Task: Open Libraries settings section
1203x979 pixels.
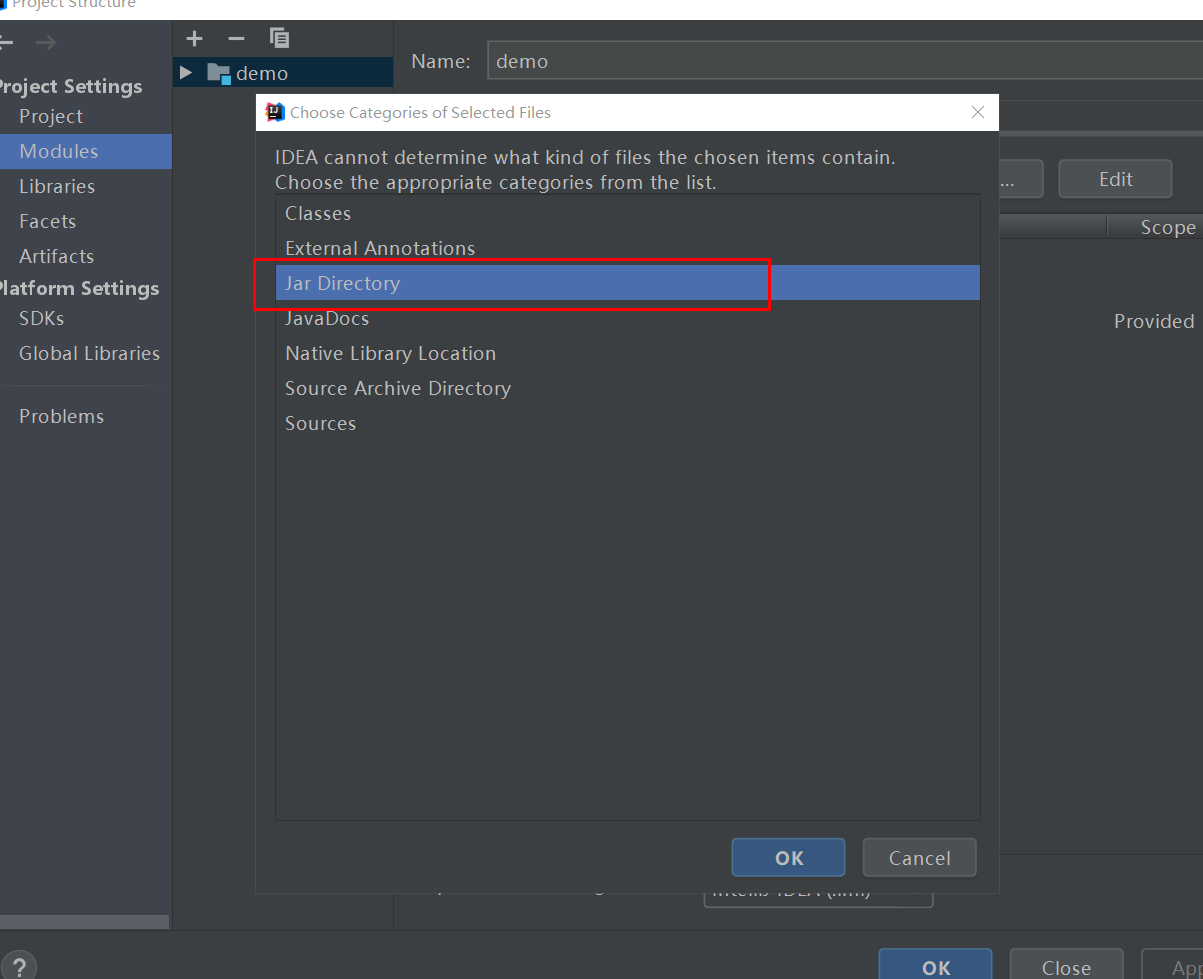Action: 57,186
